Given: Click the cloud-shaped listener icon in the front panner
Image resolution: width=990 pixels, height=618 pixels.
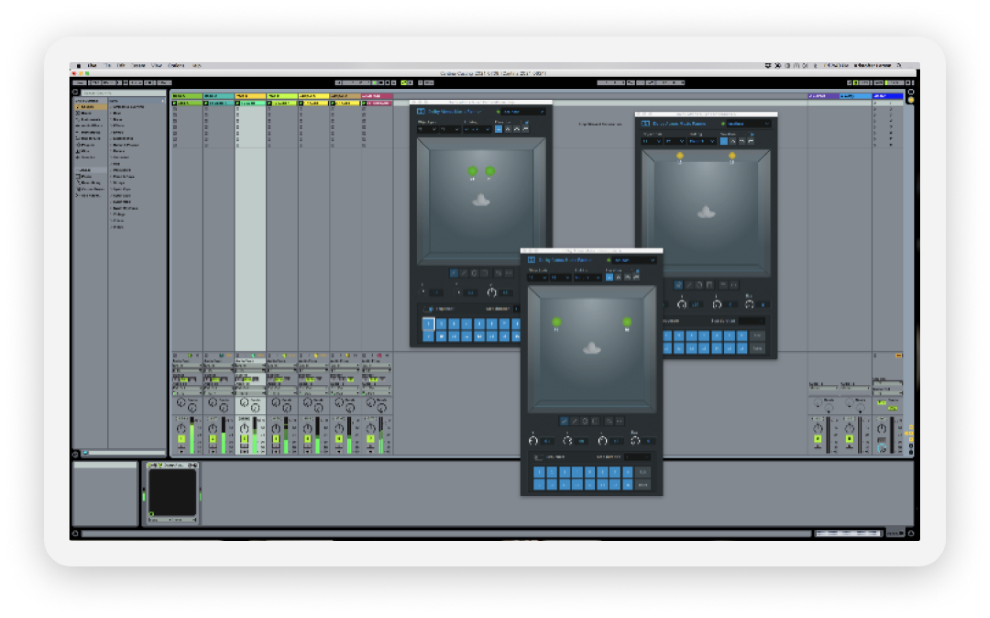Looking at the screenshot, I should pyautogui.click(x=591, y=348).
